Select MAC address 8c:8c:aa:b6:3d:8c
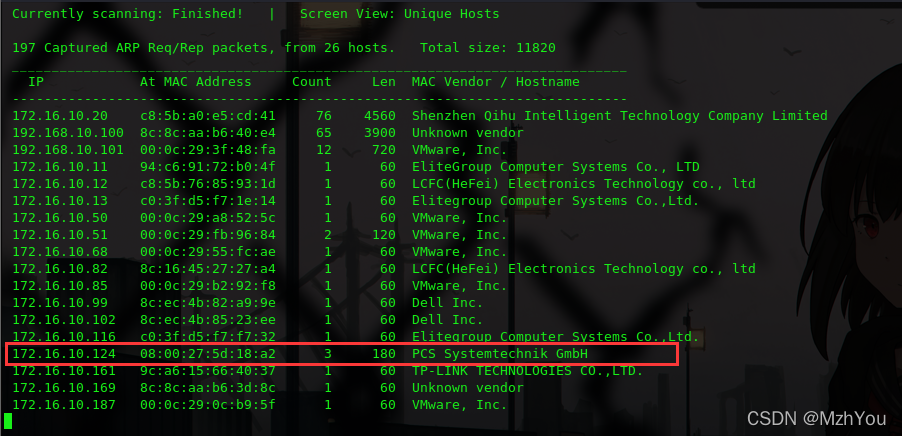This screenshot has height=436, width=902. pos(208,388)
